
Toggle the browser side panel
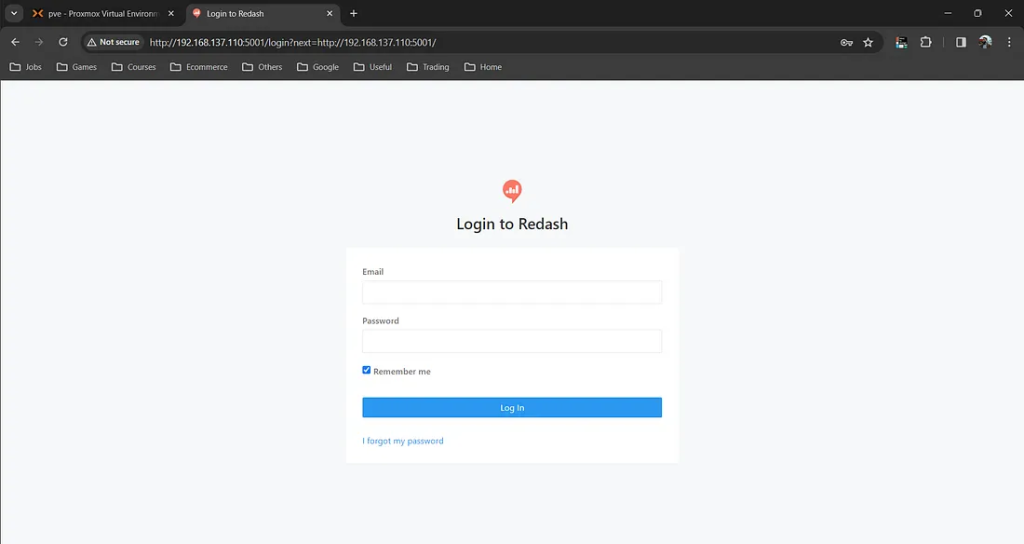(960, 42)
